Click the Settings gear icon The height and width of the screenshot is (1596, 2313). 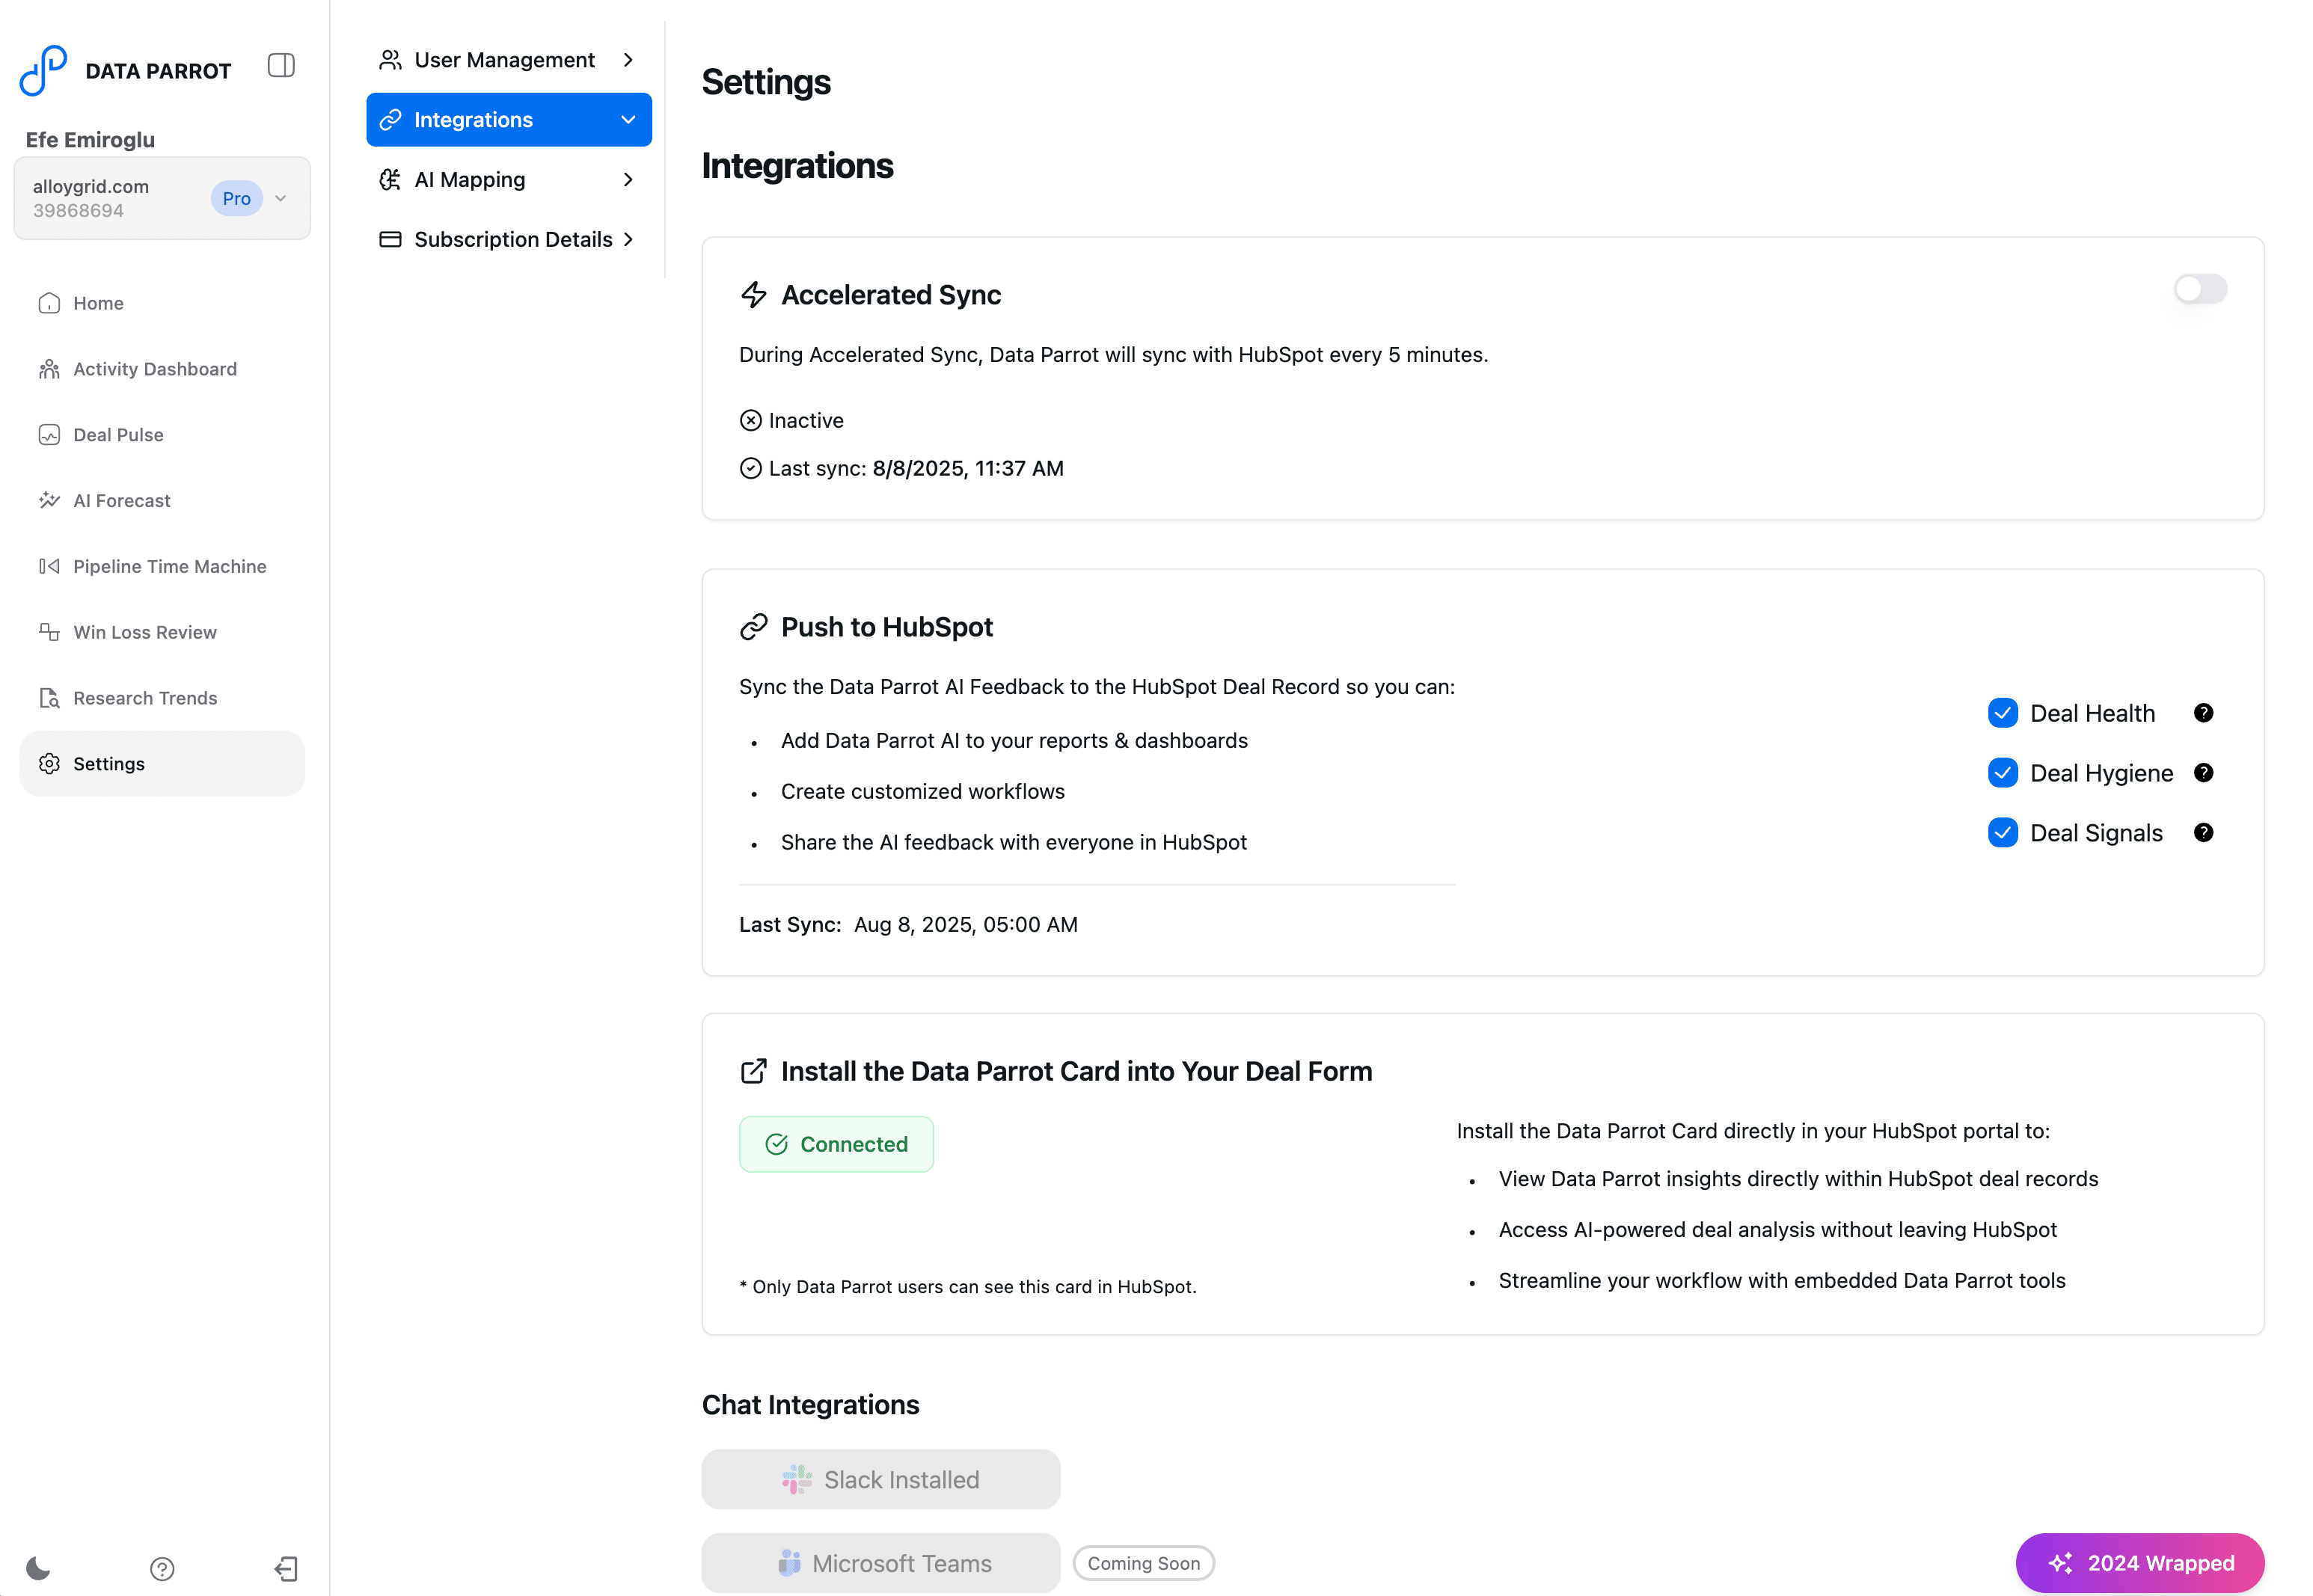[x=49, y=764]
